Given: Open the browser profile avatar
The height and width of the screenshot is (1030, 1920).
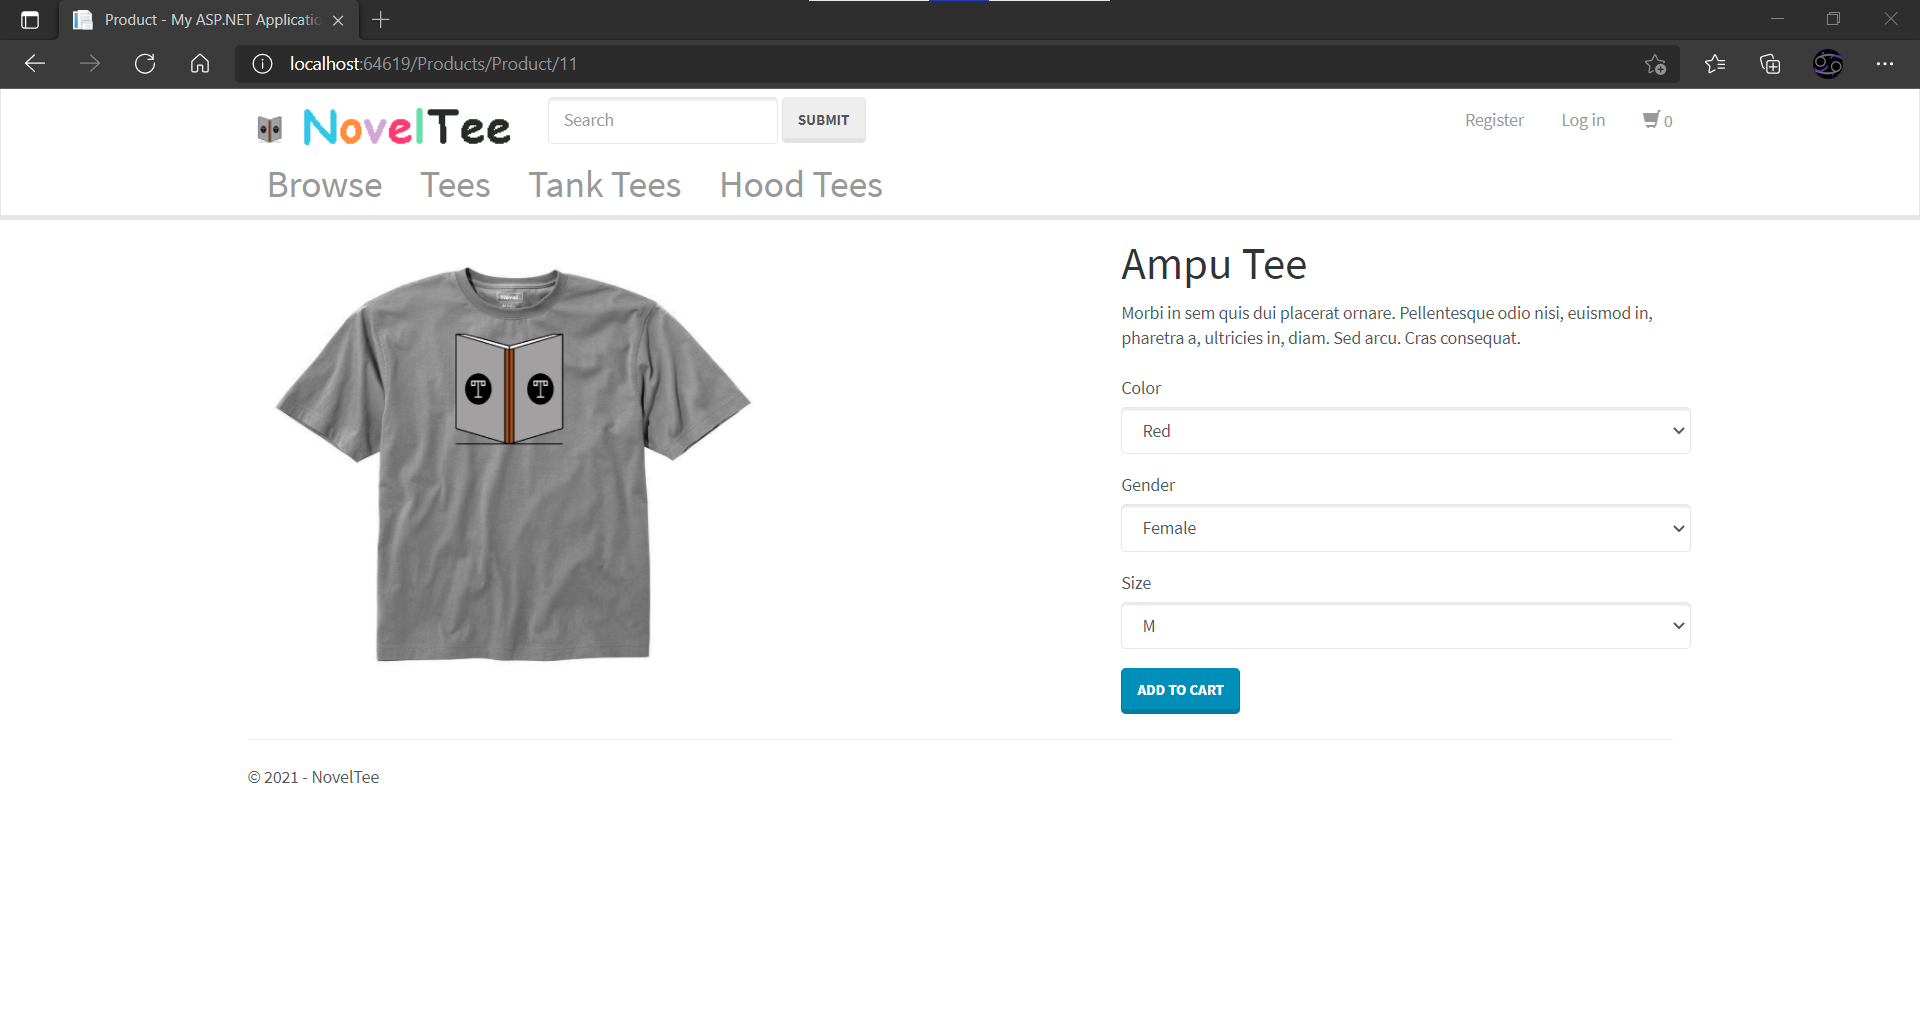Looking at the screenshot, I should point(1828,64).
